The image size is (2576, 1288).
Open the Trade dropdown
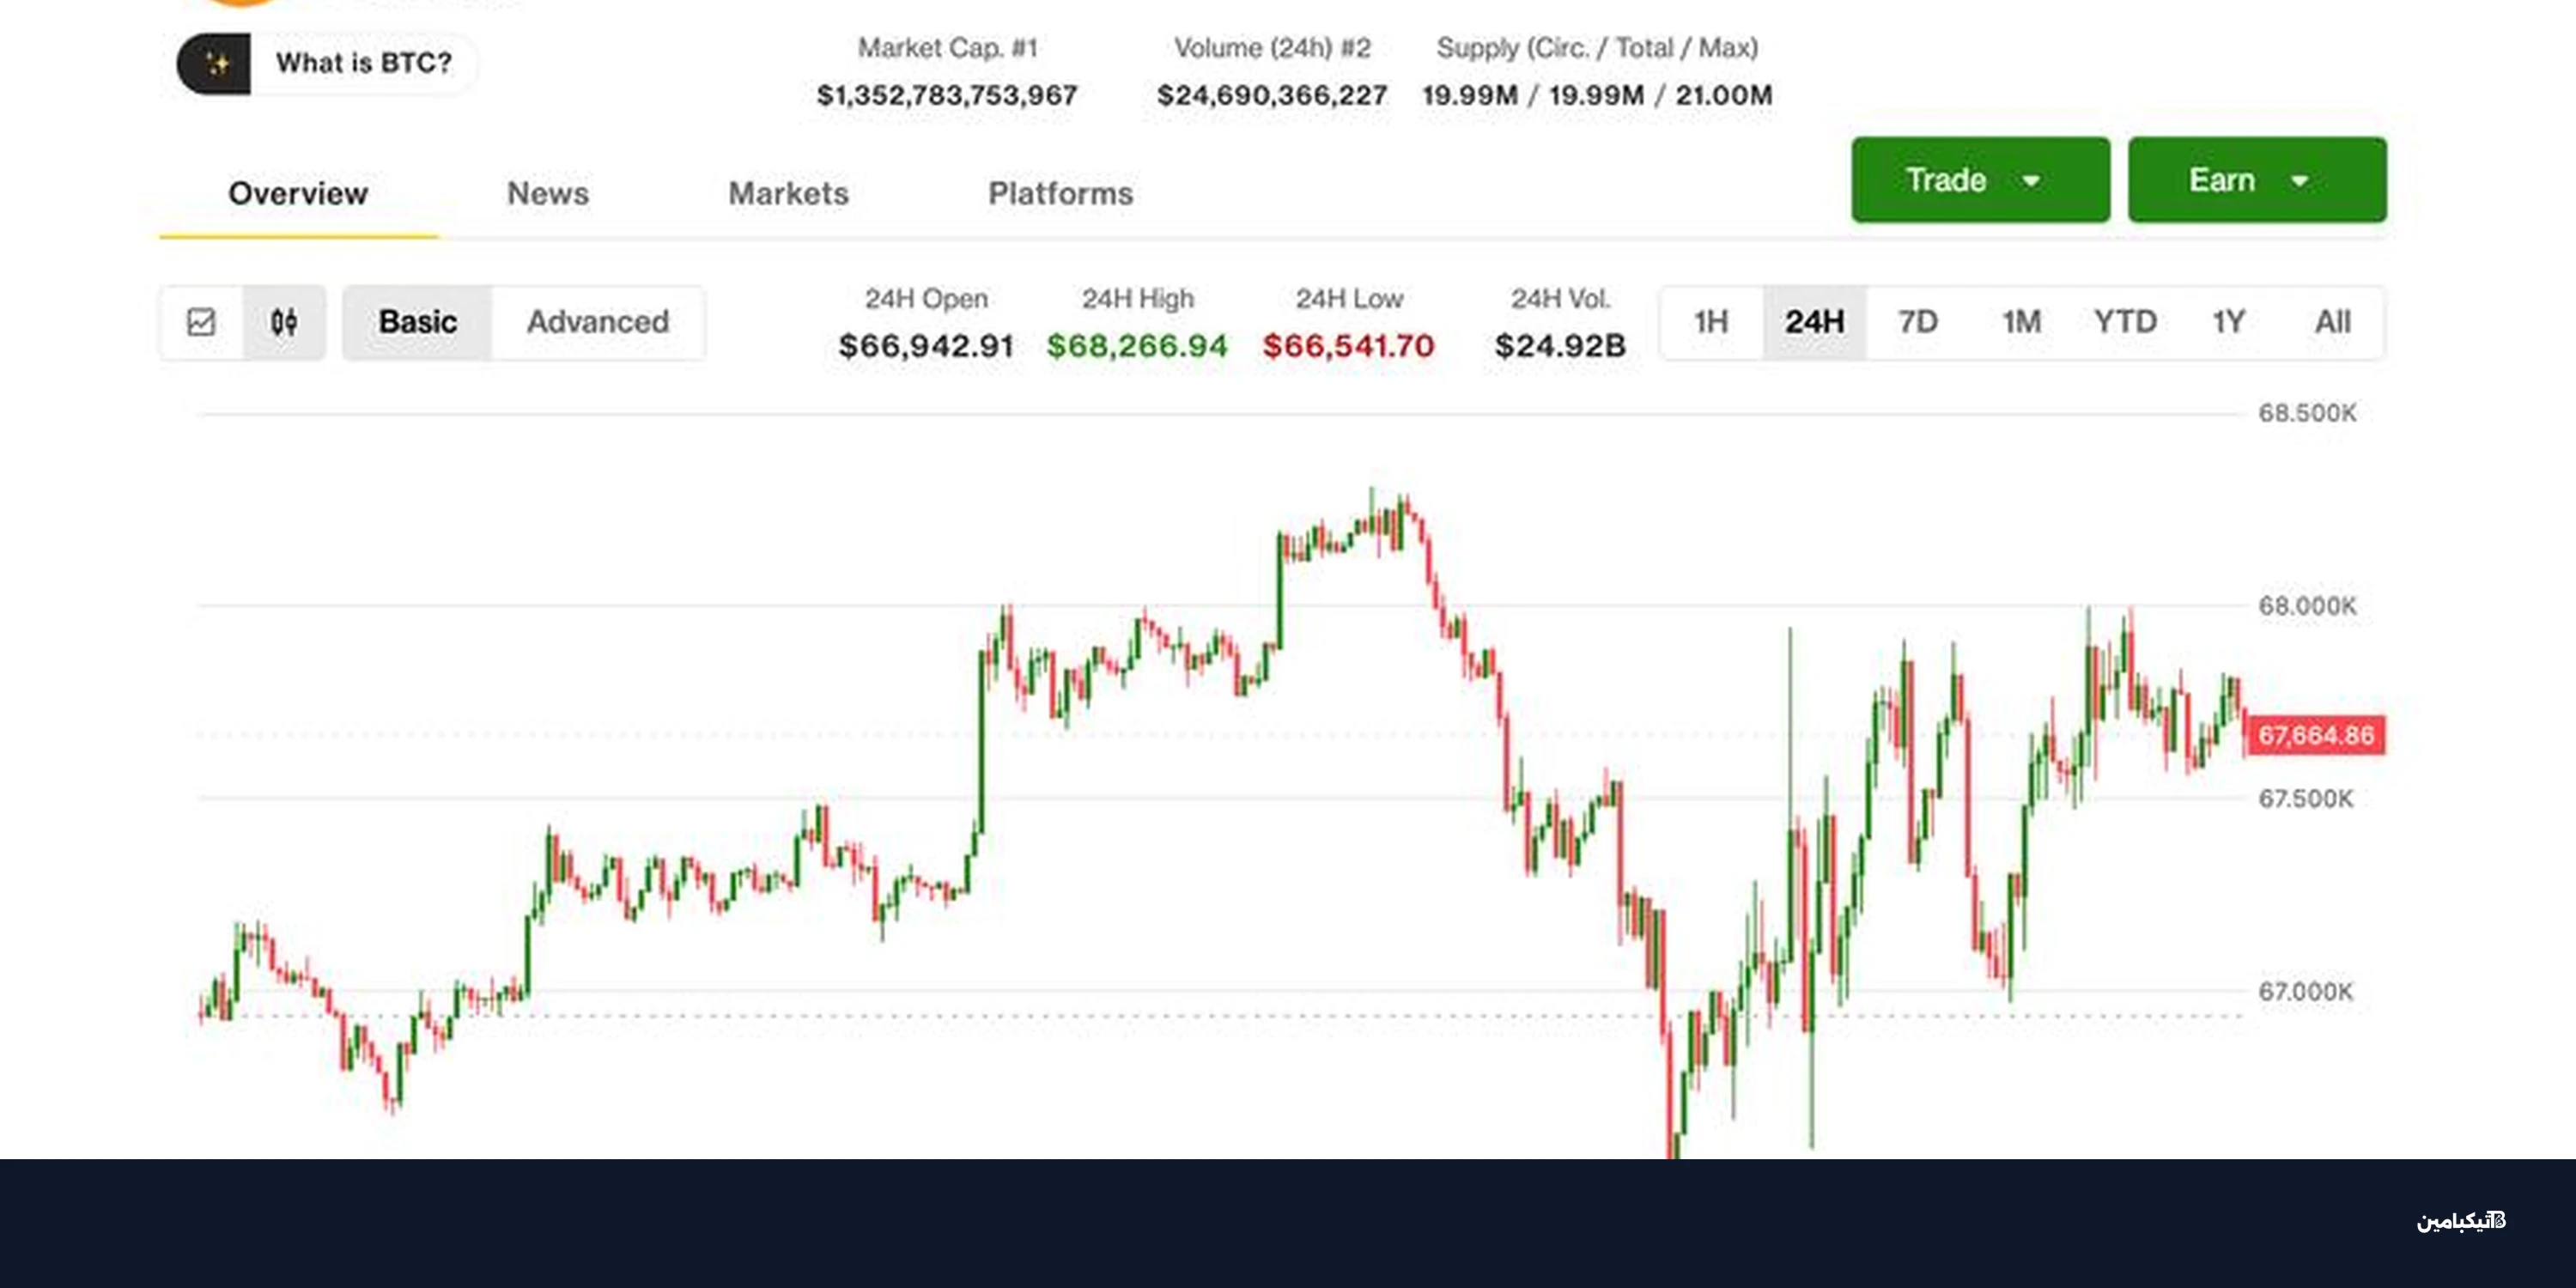click(1979, 180)
